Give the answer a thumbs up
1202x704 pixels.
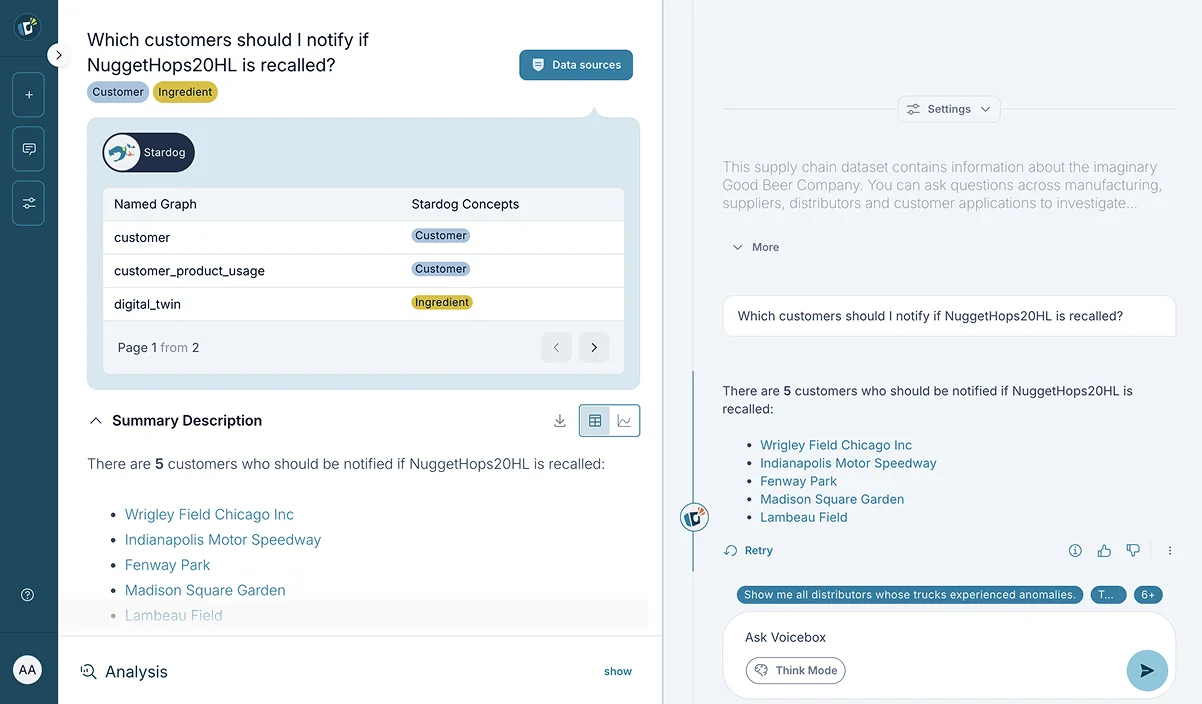1104,550
